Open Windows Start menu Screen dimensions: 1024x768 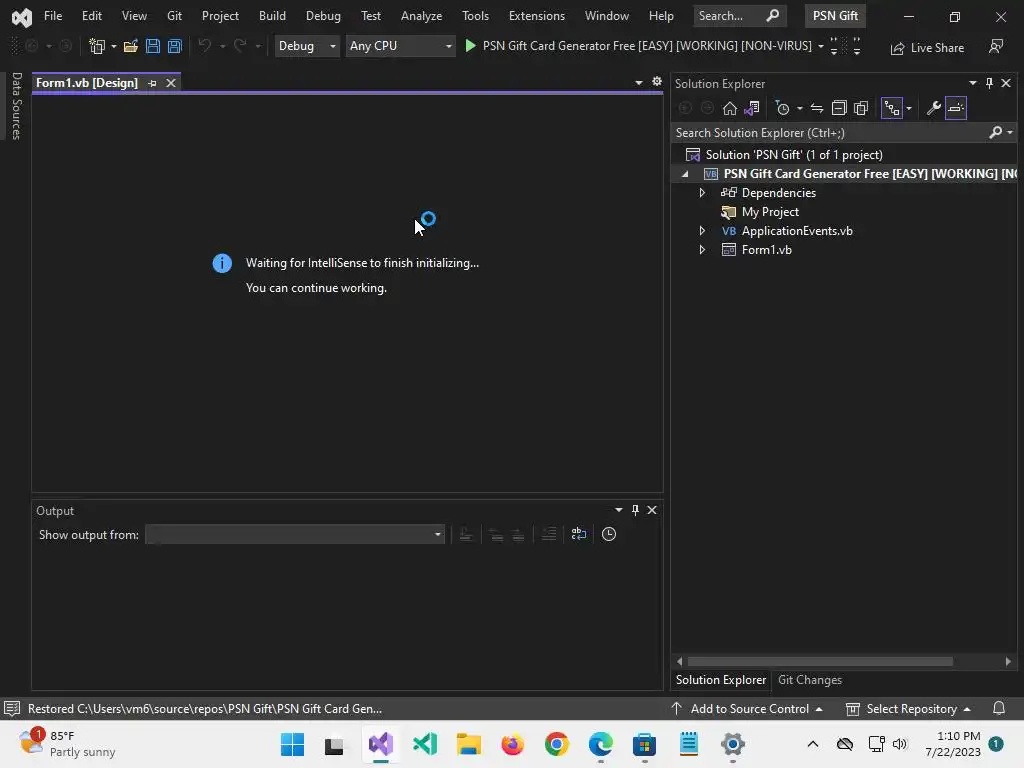293,744
